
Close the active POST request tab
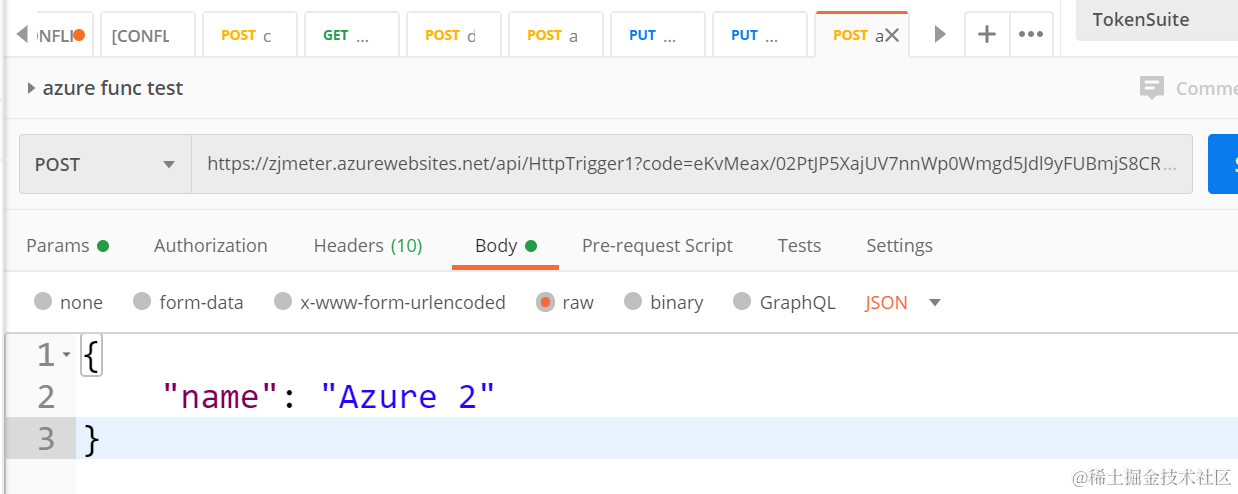[x=892, y=35]
